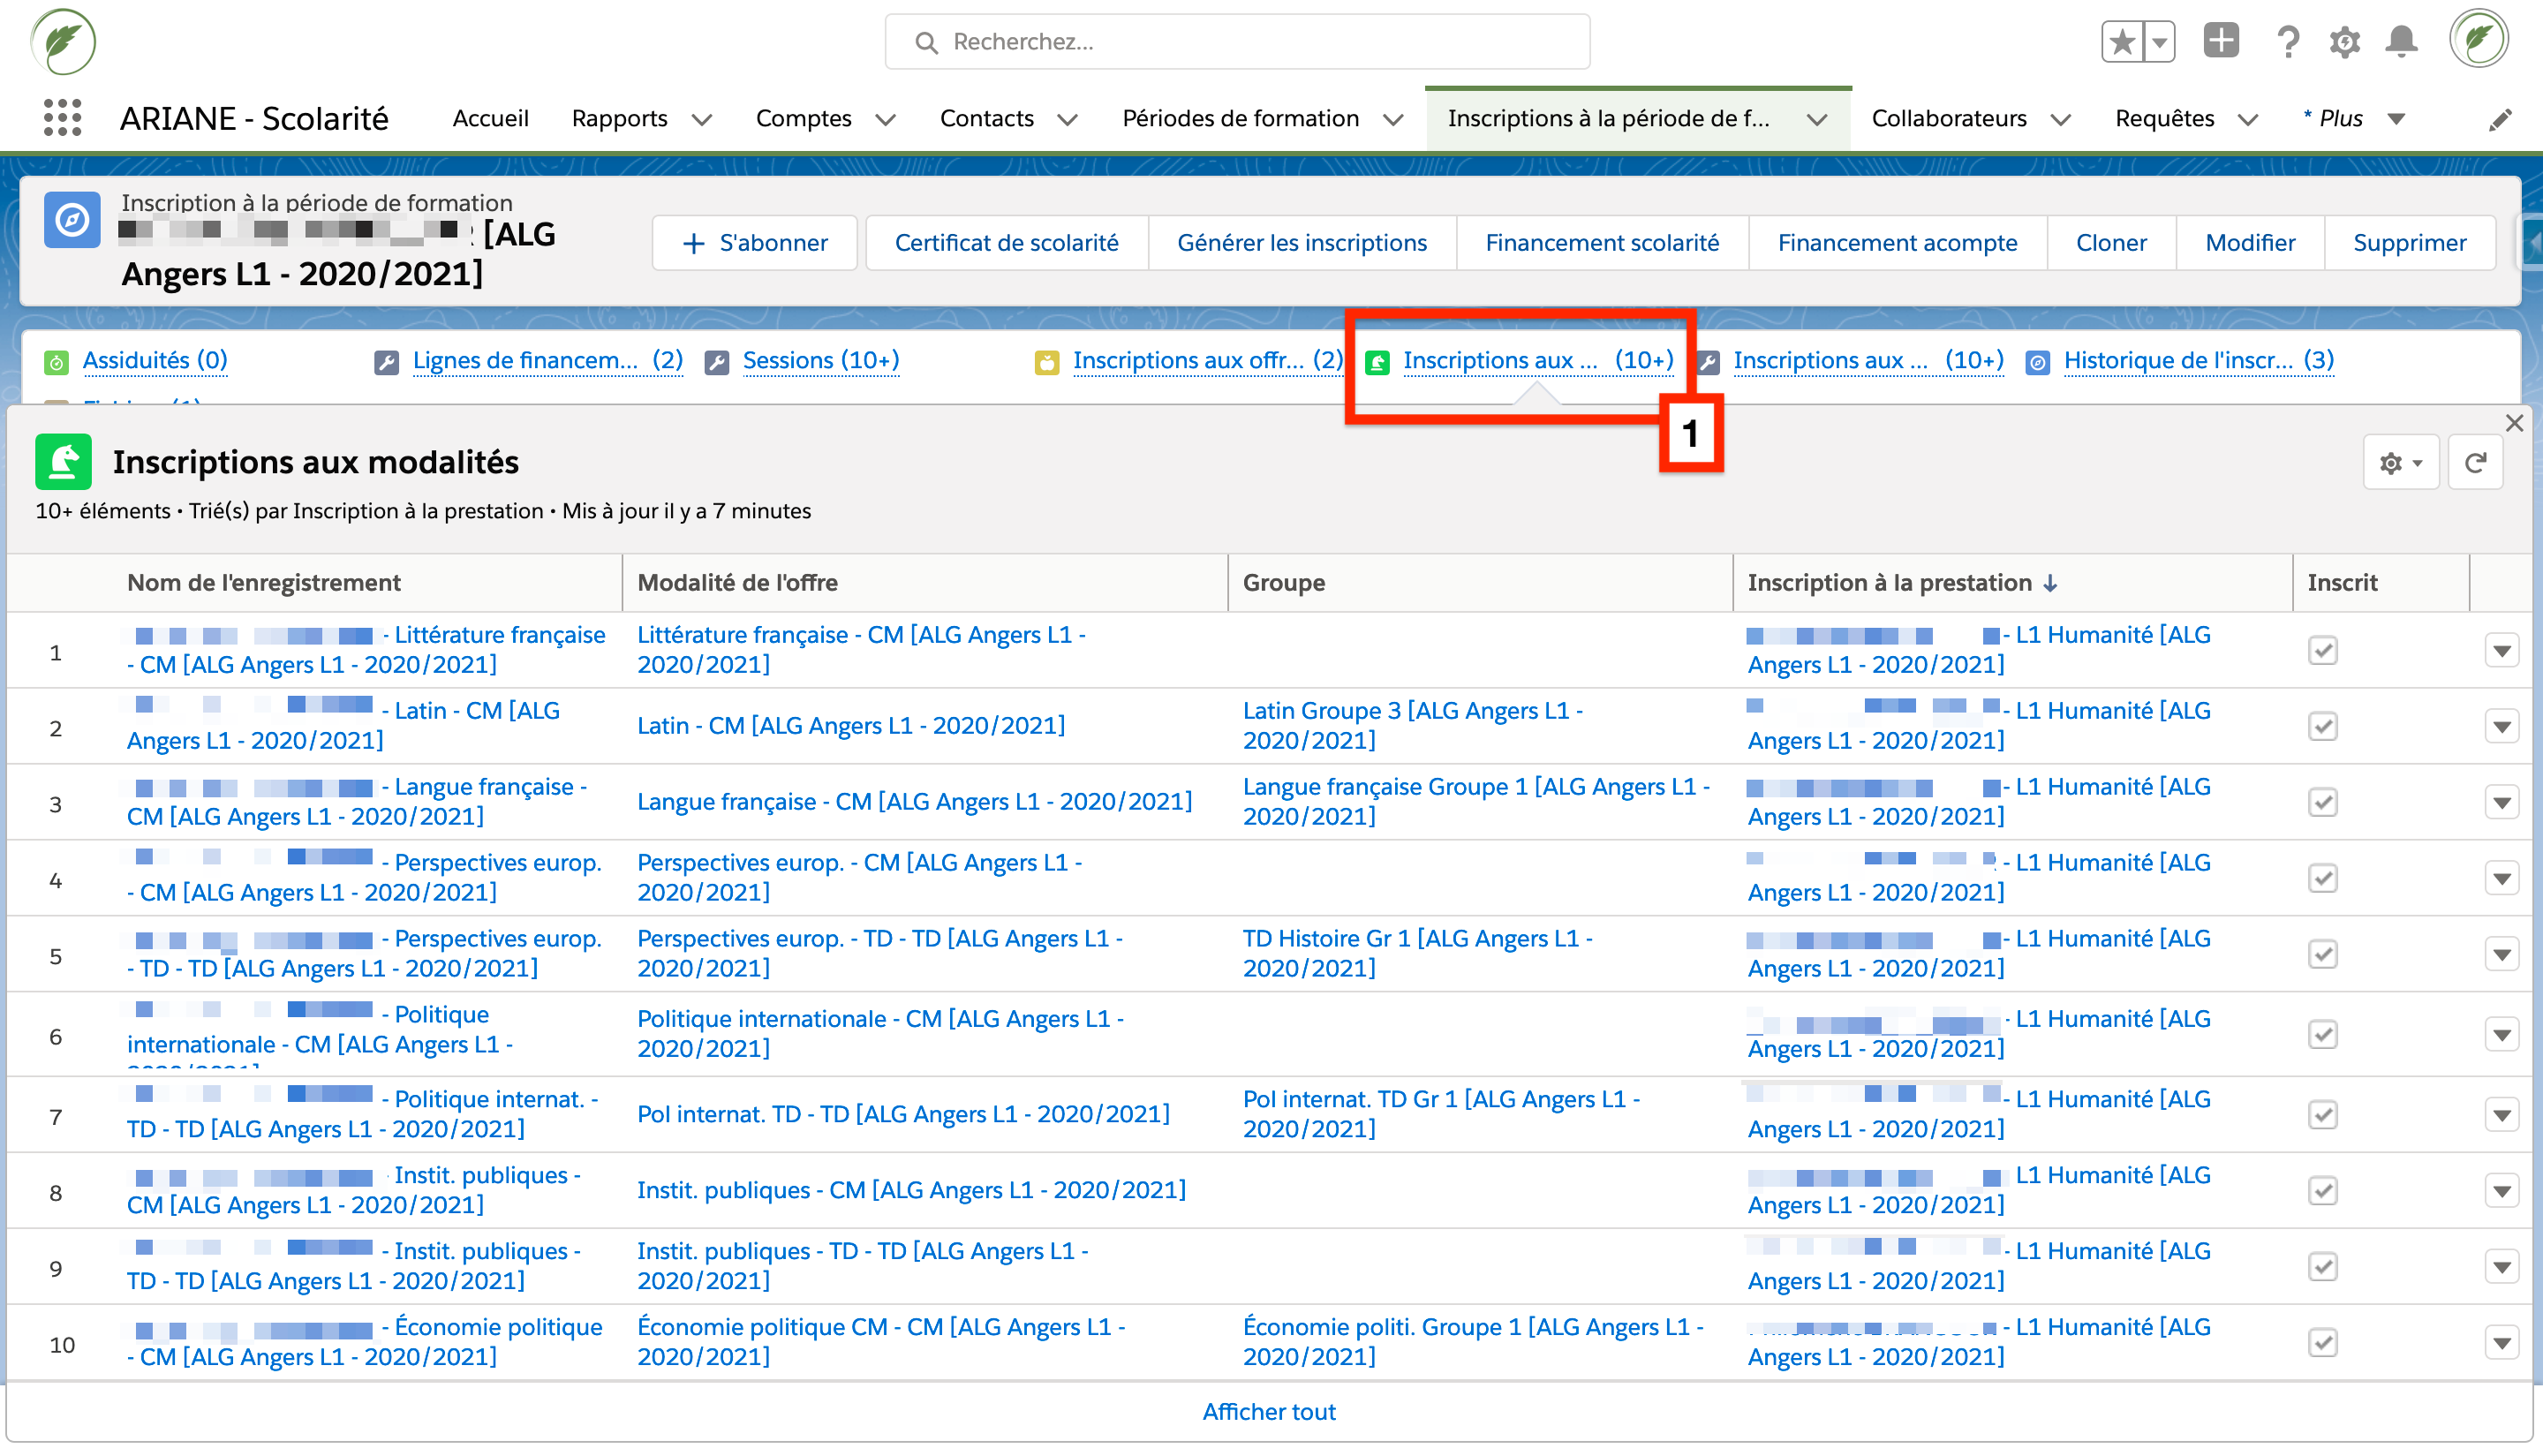Screen dimensions: 2543x1456
Task: Click the Certificat de scolarité button
Action: click(1006, 242)
